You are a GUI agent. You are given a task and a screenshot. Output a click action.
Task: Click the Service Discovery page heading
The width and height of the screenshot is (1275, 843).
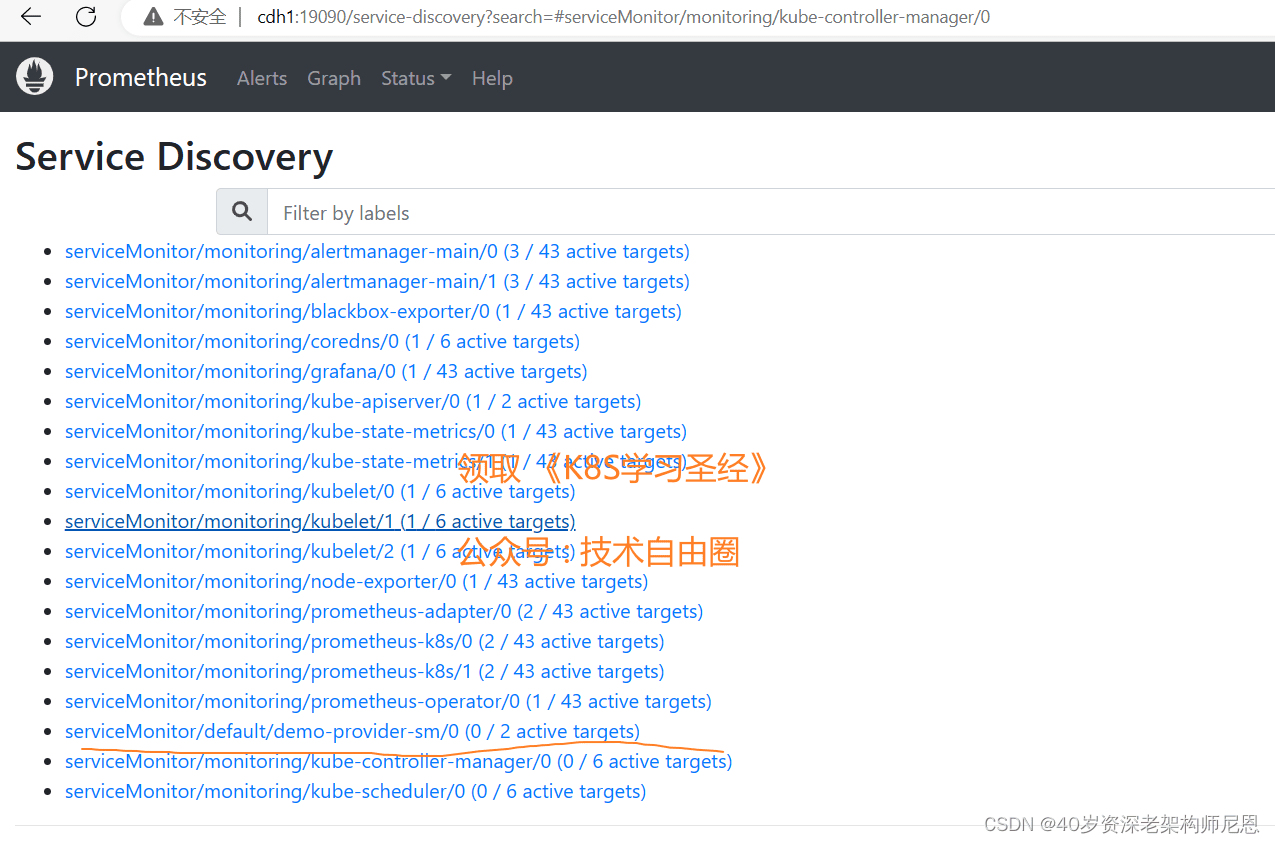pyautogui.click(x=174, y=157)
